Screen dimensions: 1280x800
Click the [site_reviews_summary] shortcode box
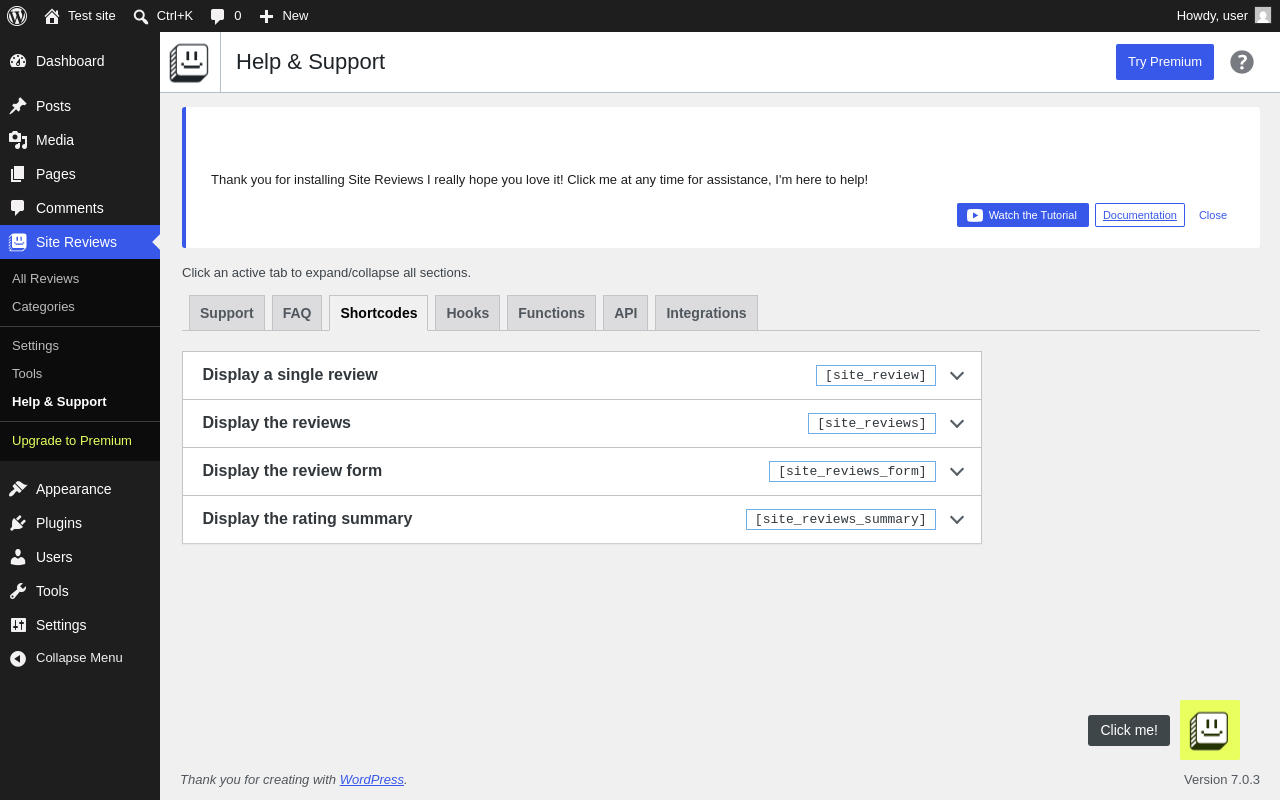841,520
